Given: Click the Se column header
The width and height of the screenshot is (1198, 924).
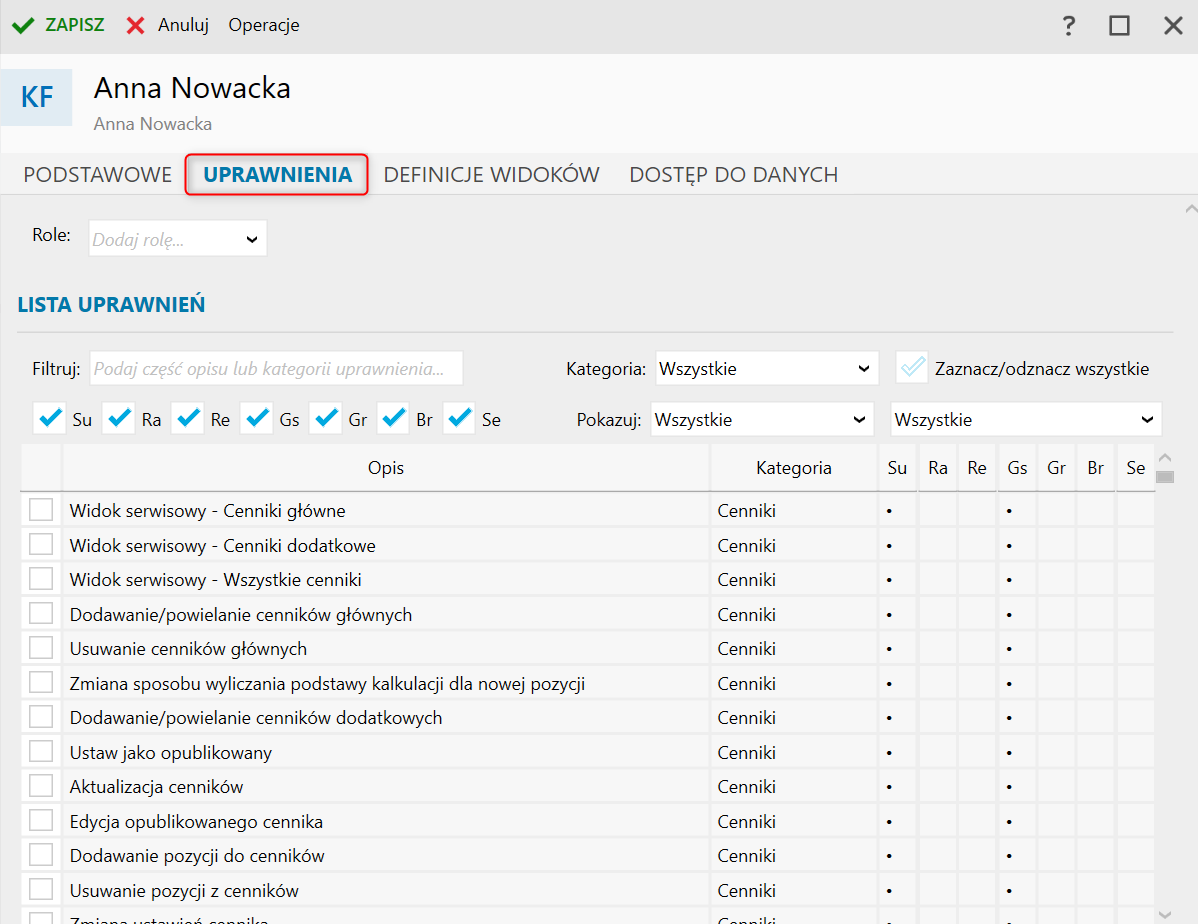Looking at the screenshot, I should (1135, 468).
